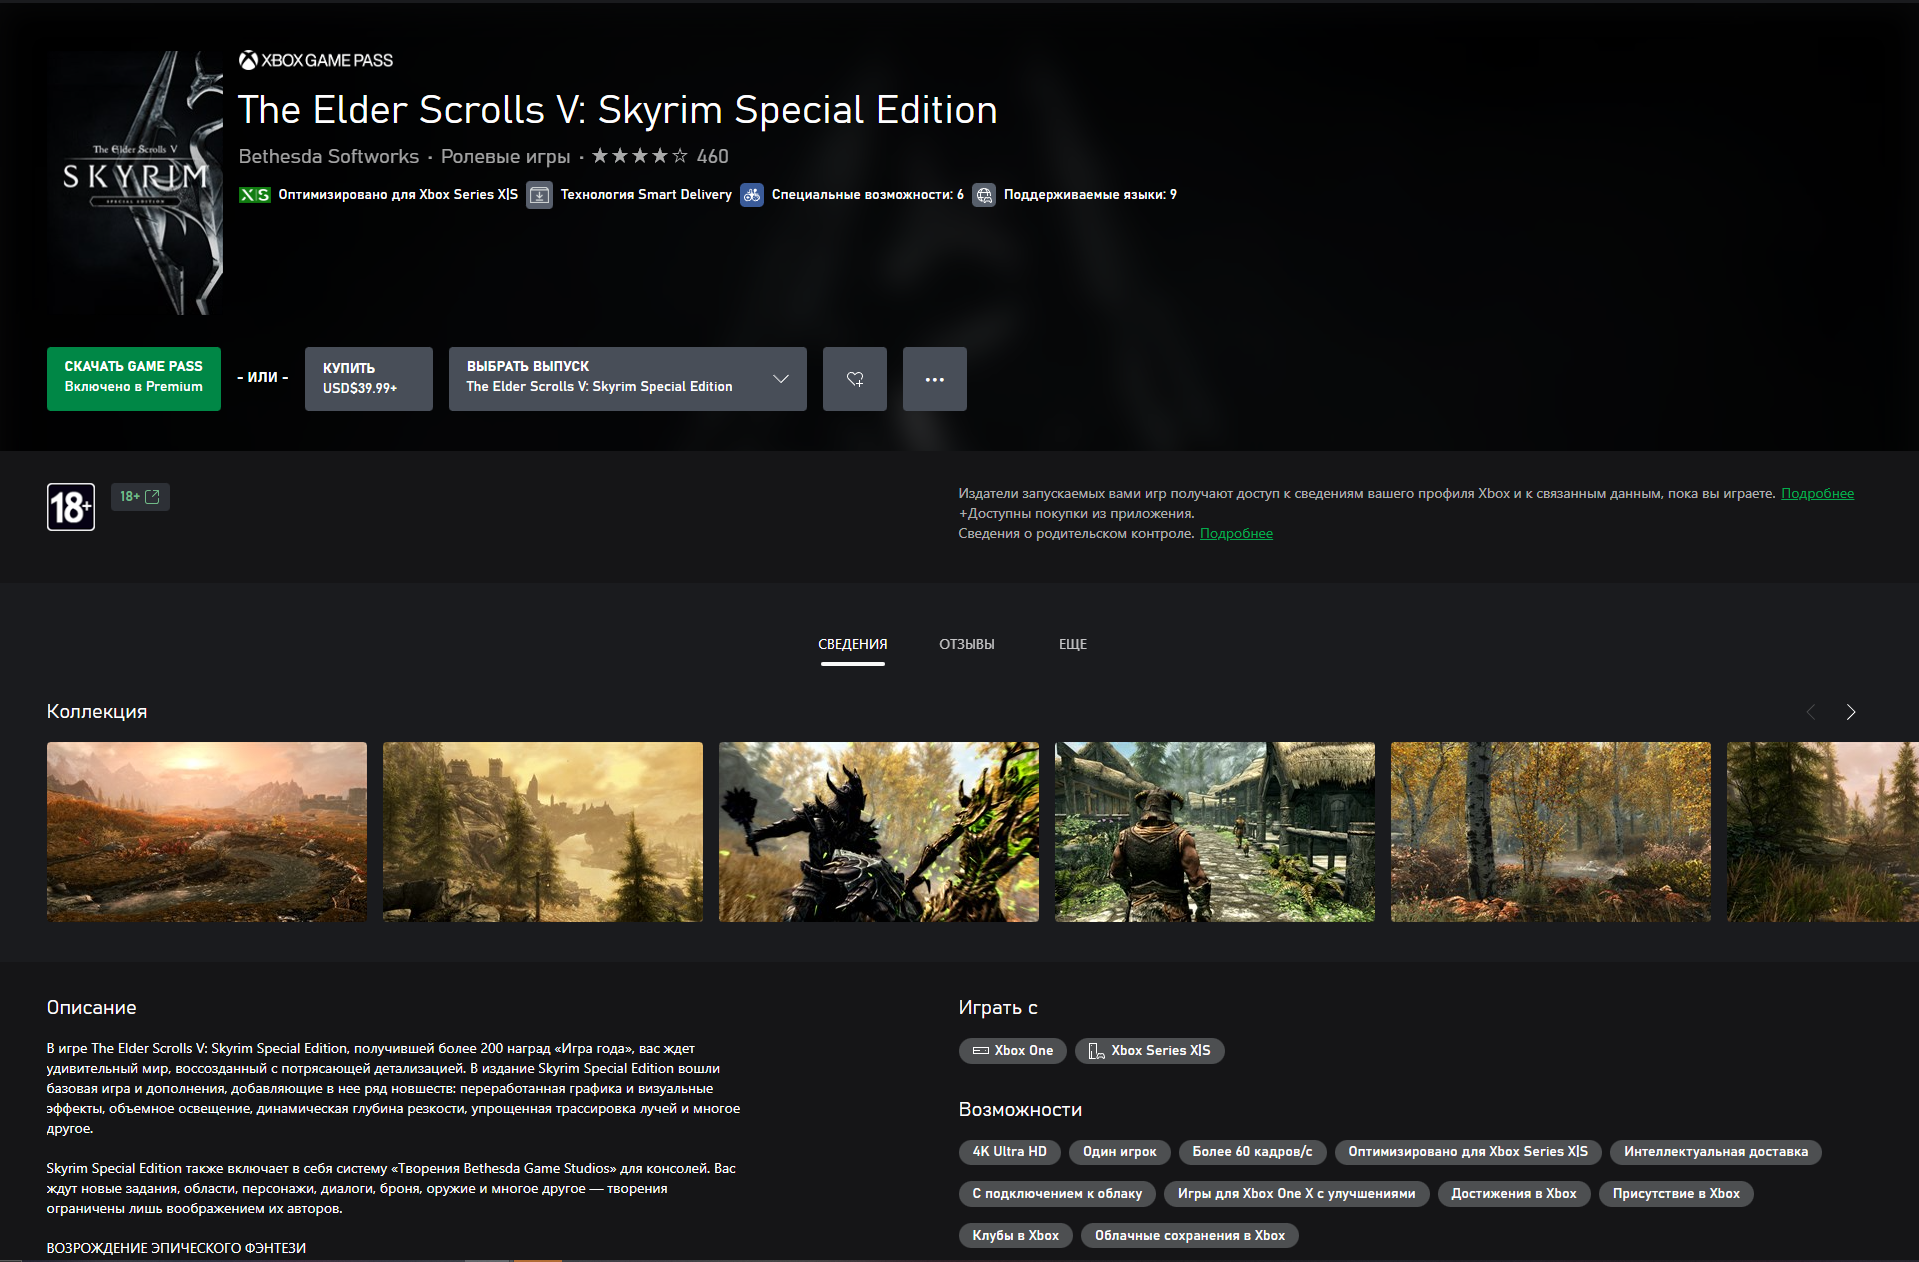The width and height of the screenshot is (1919, 1262).
Task: Click the Коллекция section heading
Action: tap(97, 712)
